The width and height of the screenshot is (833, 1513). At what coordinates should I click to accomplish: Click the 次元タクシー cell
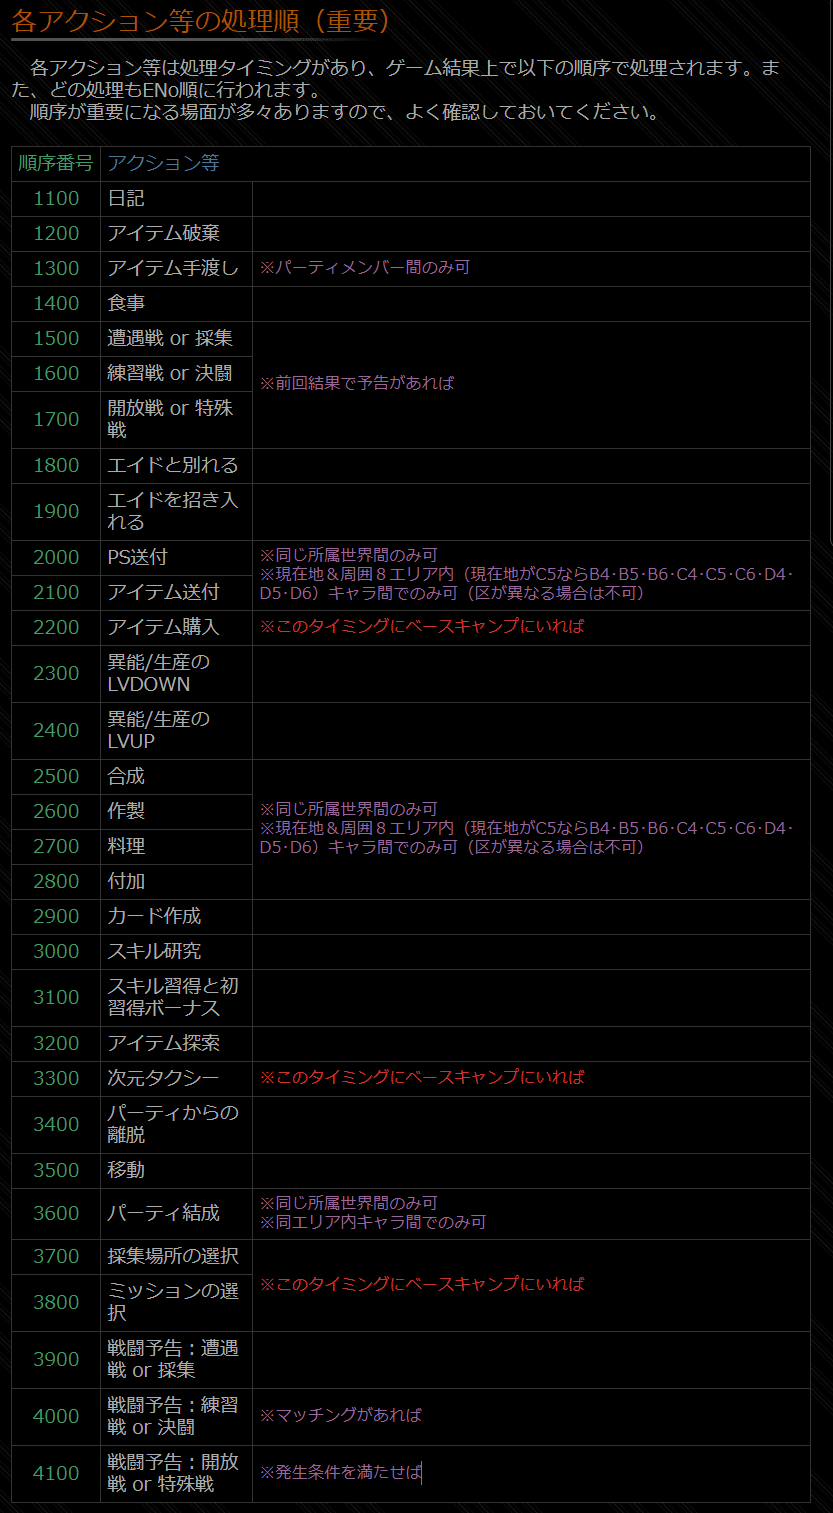[176, 1079]
